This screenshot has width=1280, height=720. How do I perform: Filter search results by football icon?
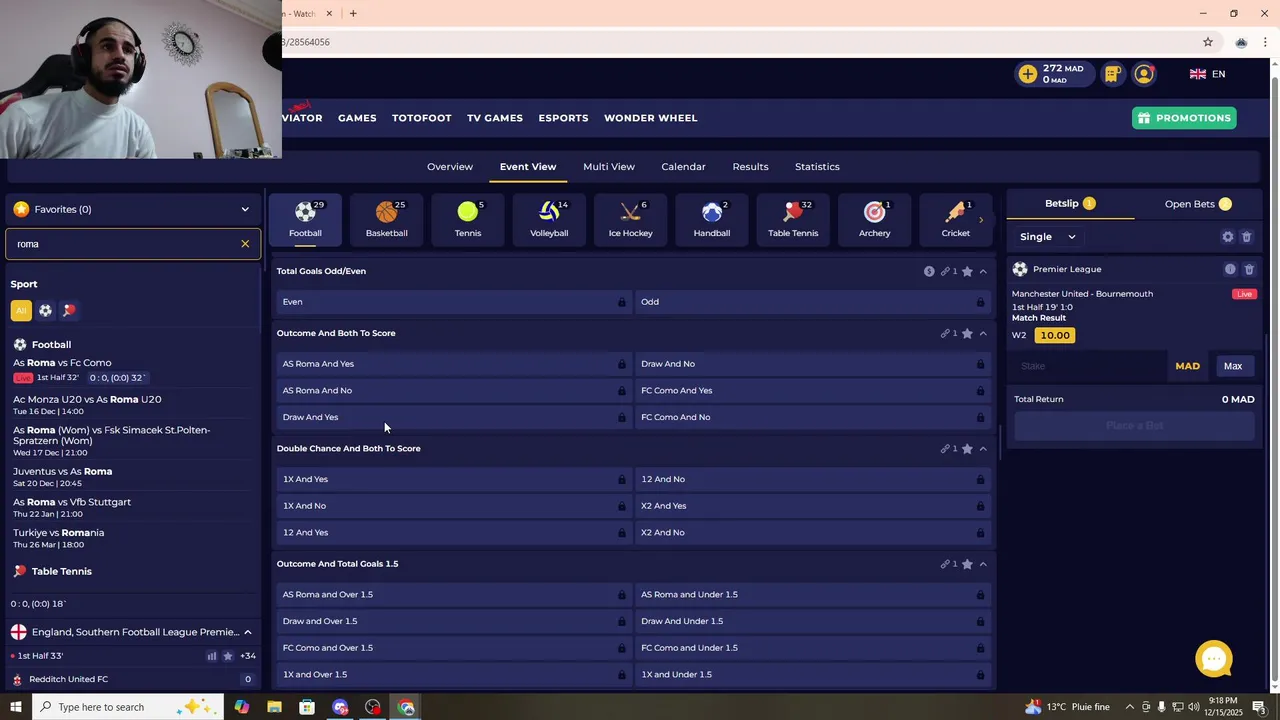(x=45, y=310)
